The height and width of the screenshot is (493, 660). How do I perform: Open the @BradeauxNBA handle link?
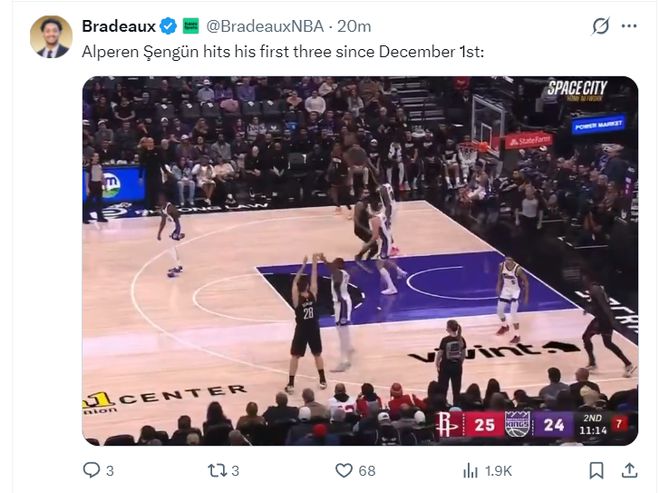point(265,26)
